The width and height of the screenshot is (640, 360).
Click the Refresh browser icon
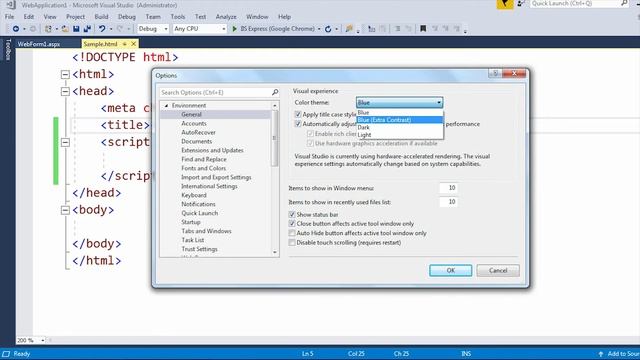pos(328,29)
